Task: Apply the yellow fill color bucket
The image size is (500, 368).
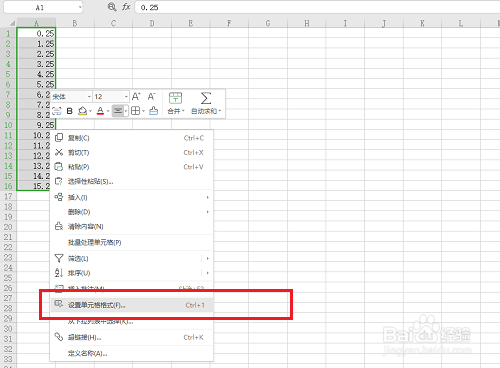Action: (82, 111)
